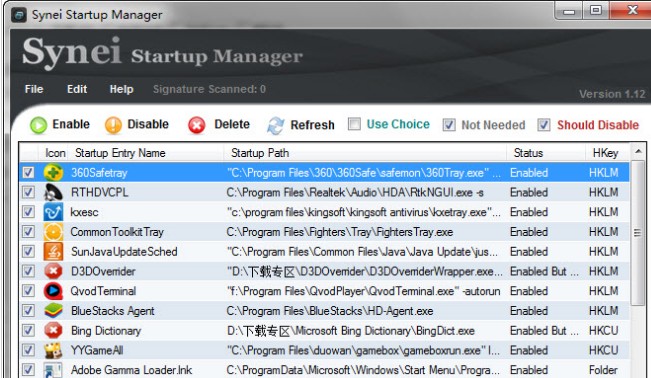The width and height of the screenshot is (651, 378).
Task: Uncheck the BlueStacks Agent row checkbox
Action: click(28, 311)
